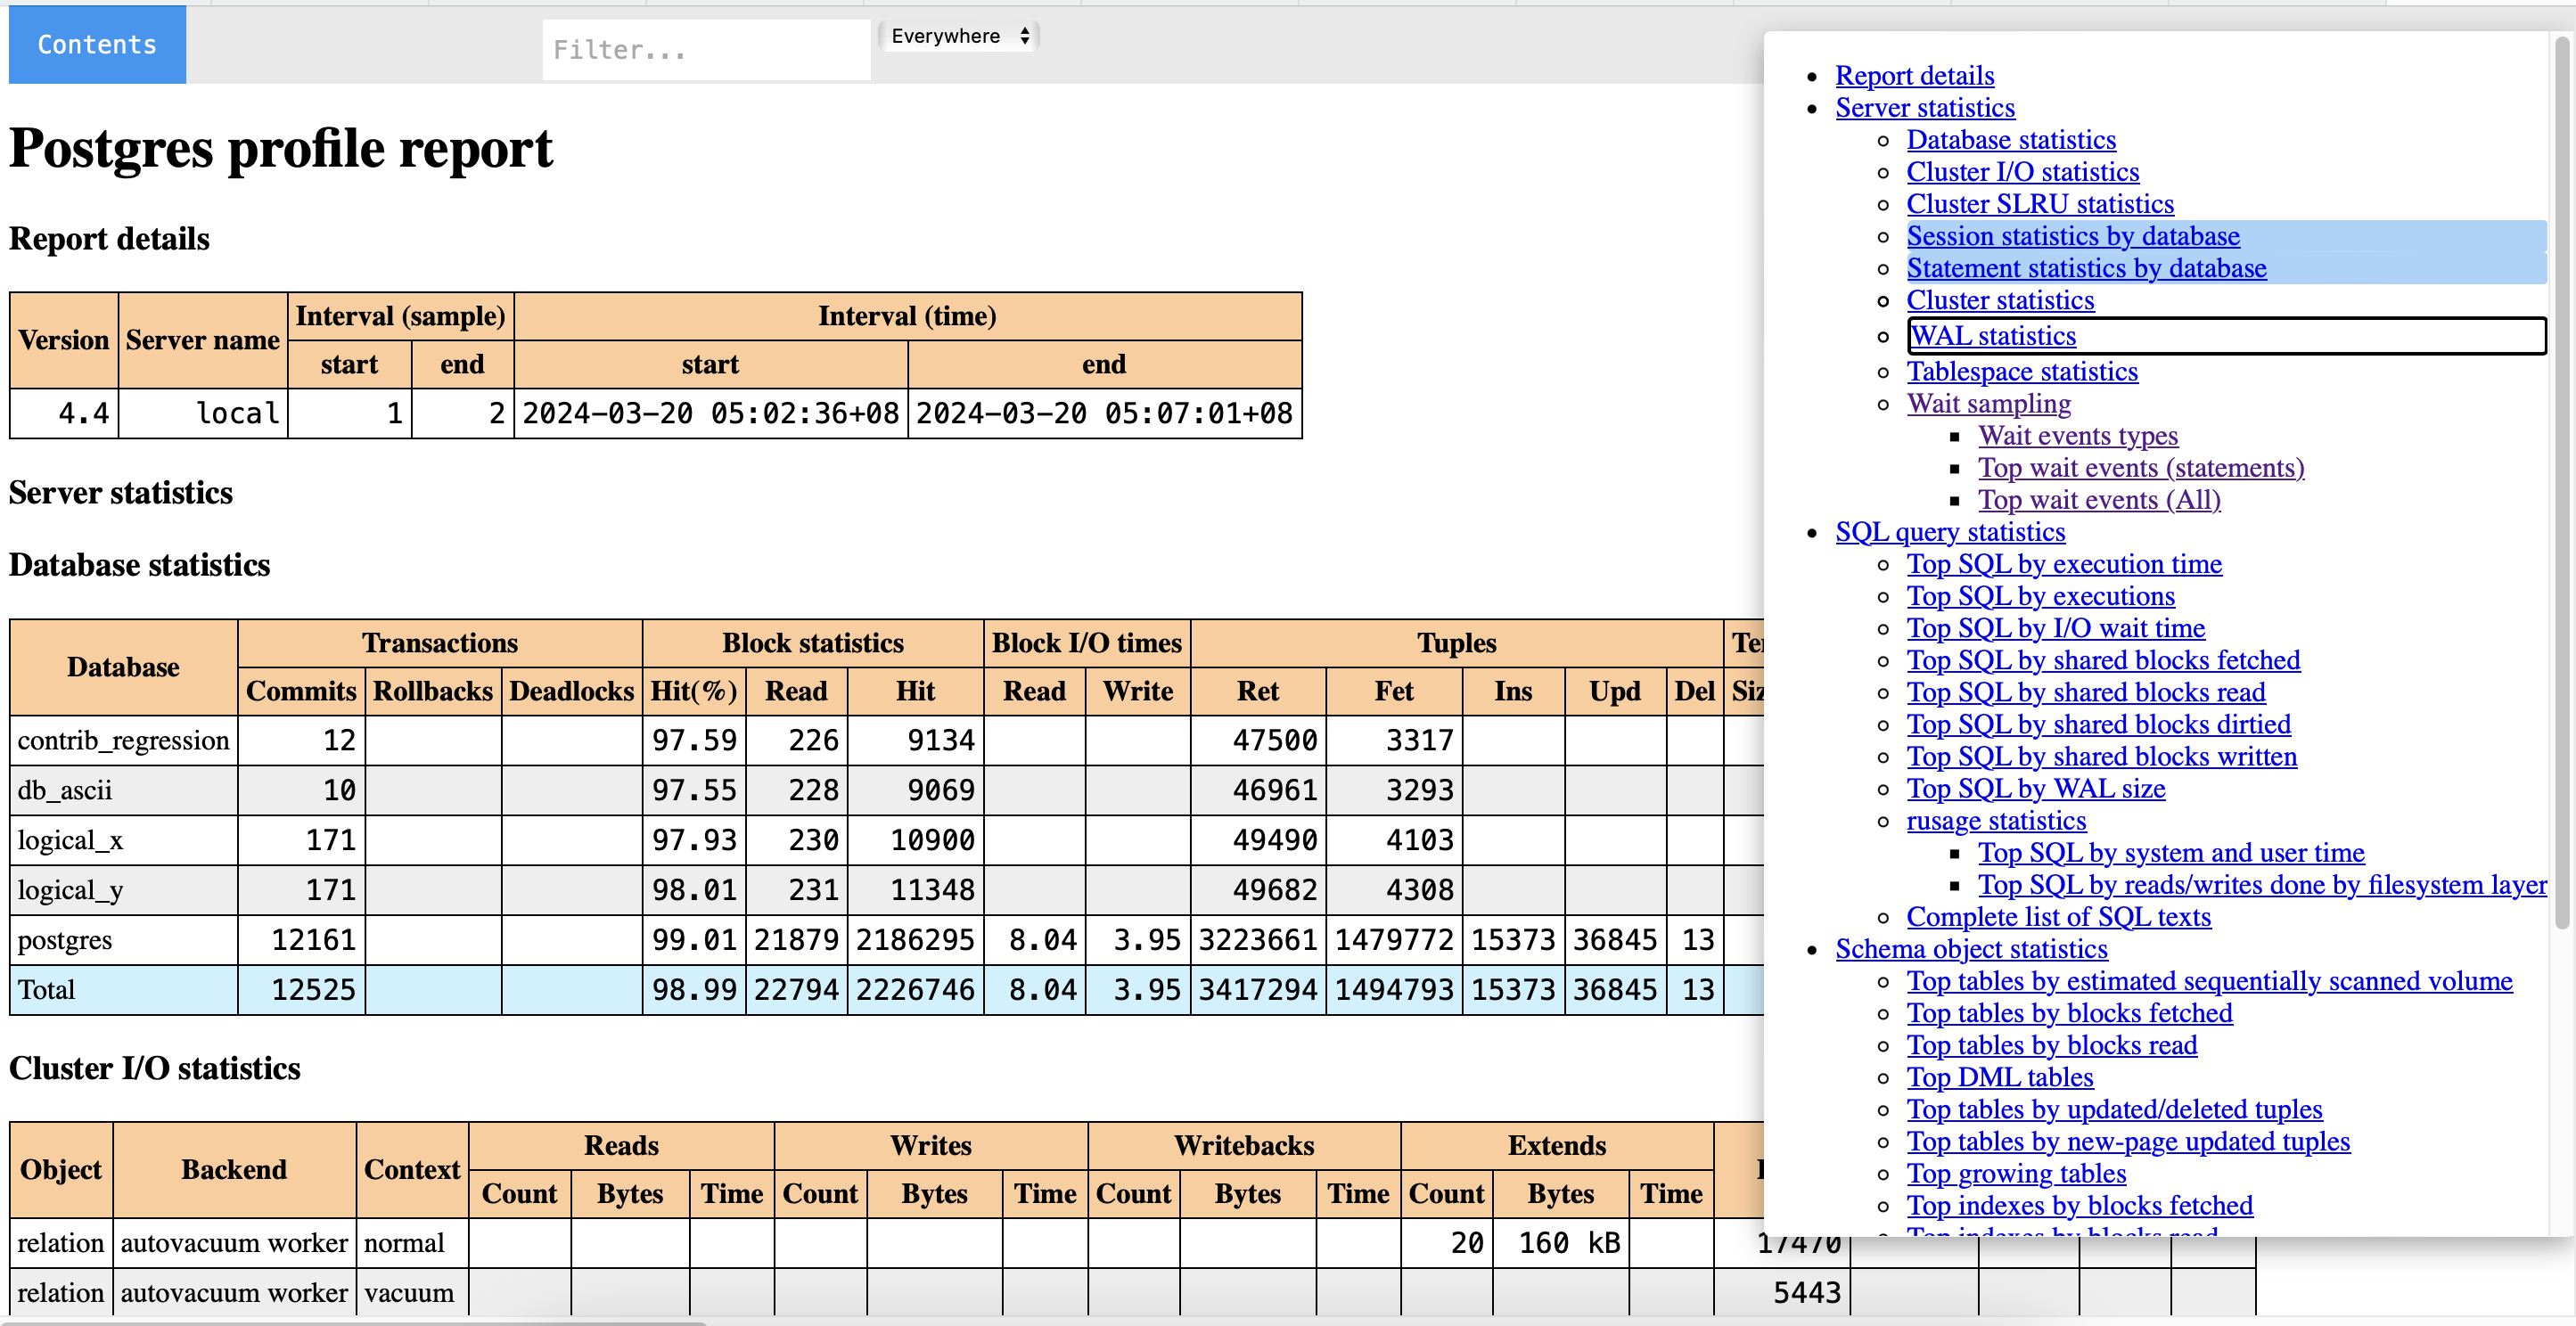Open the Report details link

pyautogui.click(x=1914, y=76)
